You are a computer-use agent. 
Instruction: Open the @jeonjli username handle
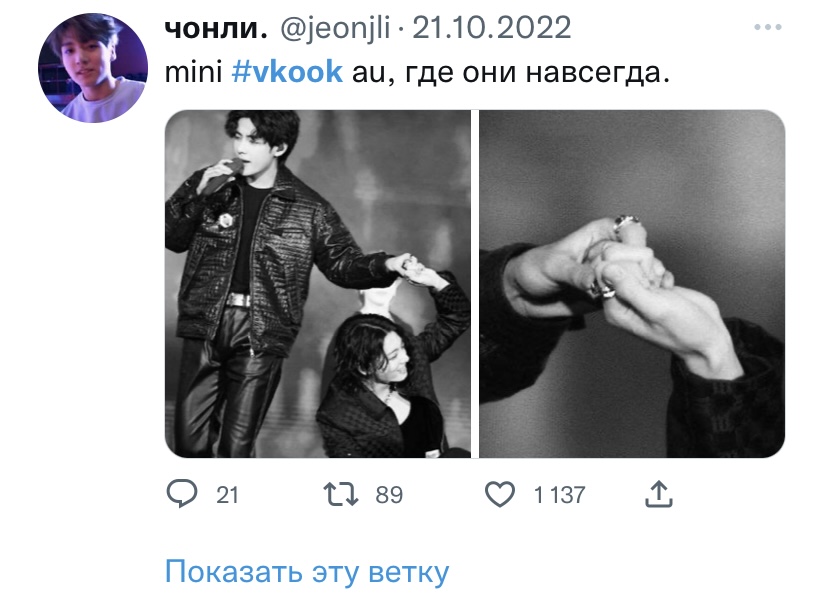click(335, 28)
